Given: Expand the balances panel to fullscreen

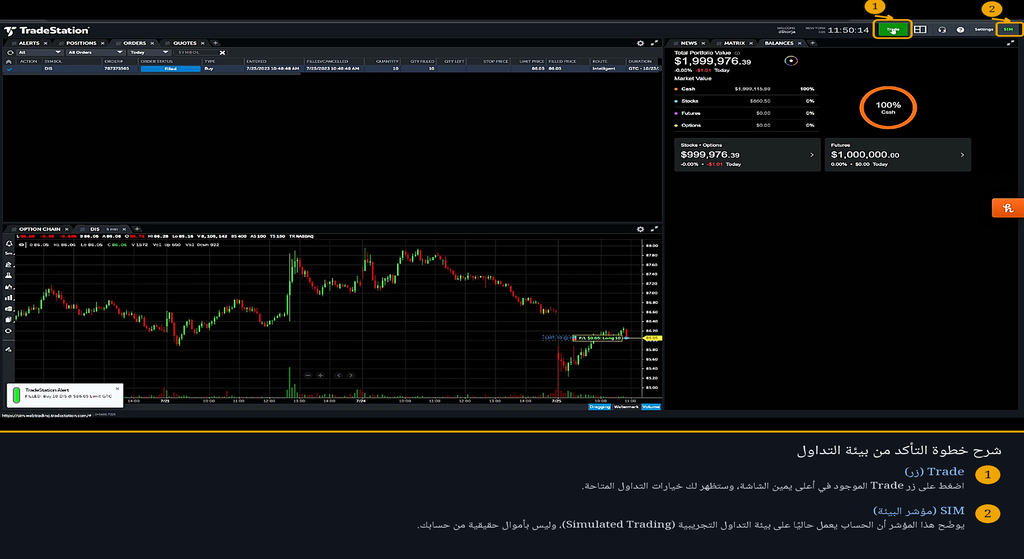Looking at the screenshot, I should coord(1011,43).
